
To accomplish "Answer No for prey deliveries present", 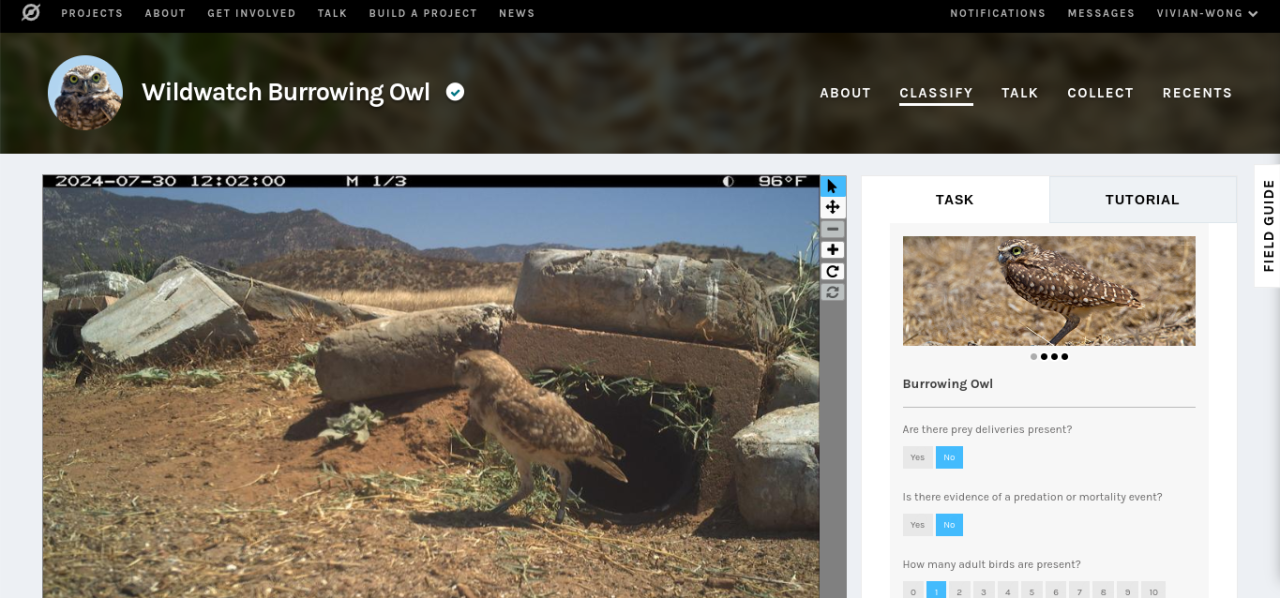I will click(x=949, y=457).
